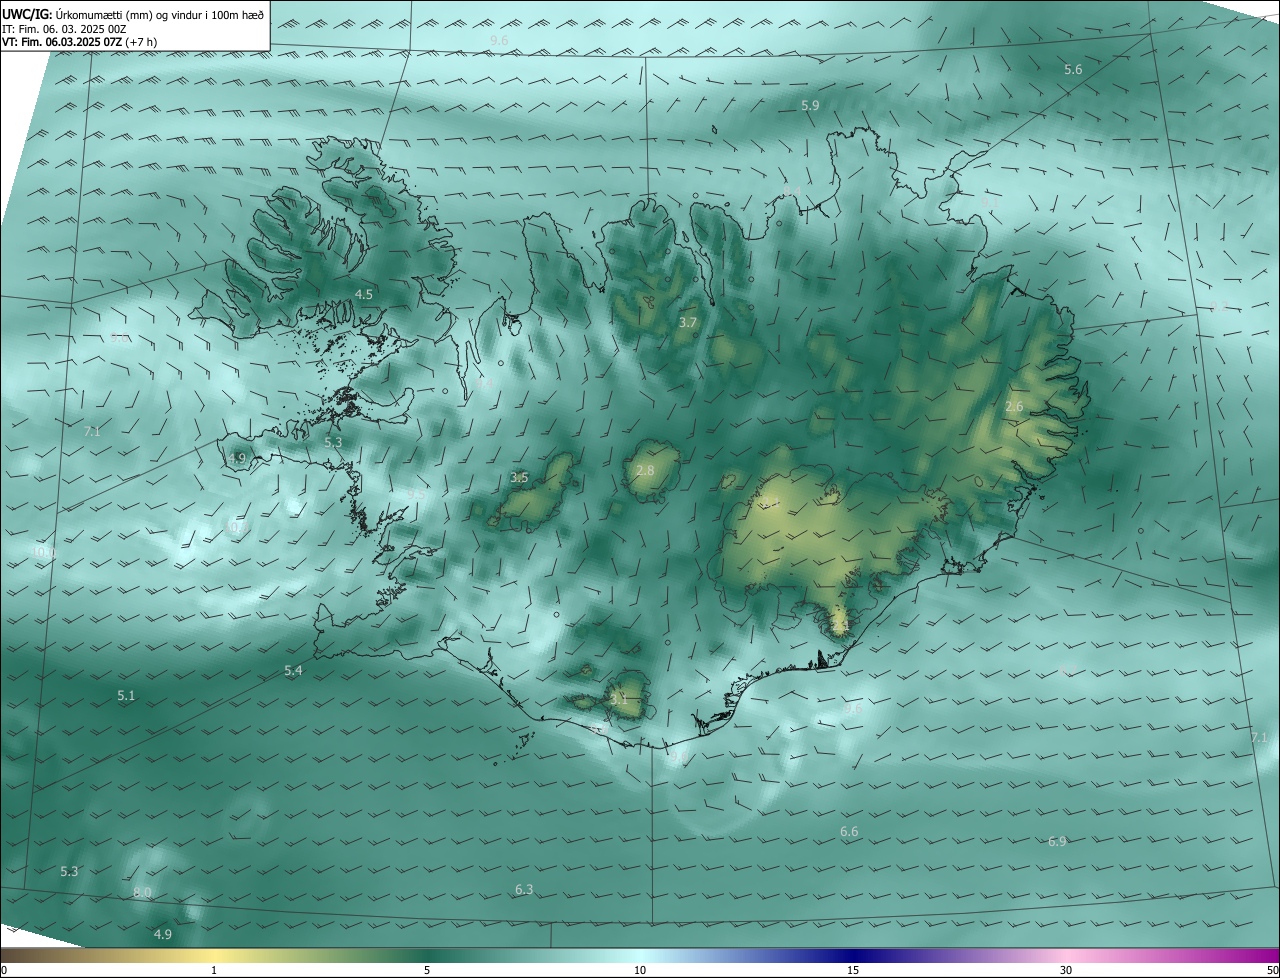Click the legend tick label 5

point(427,970)
